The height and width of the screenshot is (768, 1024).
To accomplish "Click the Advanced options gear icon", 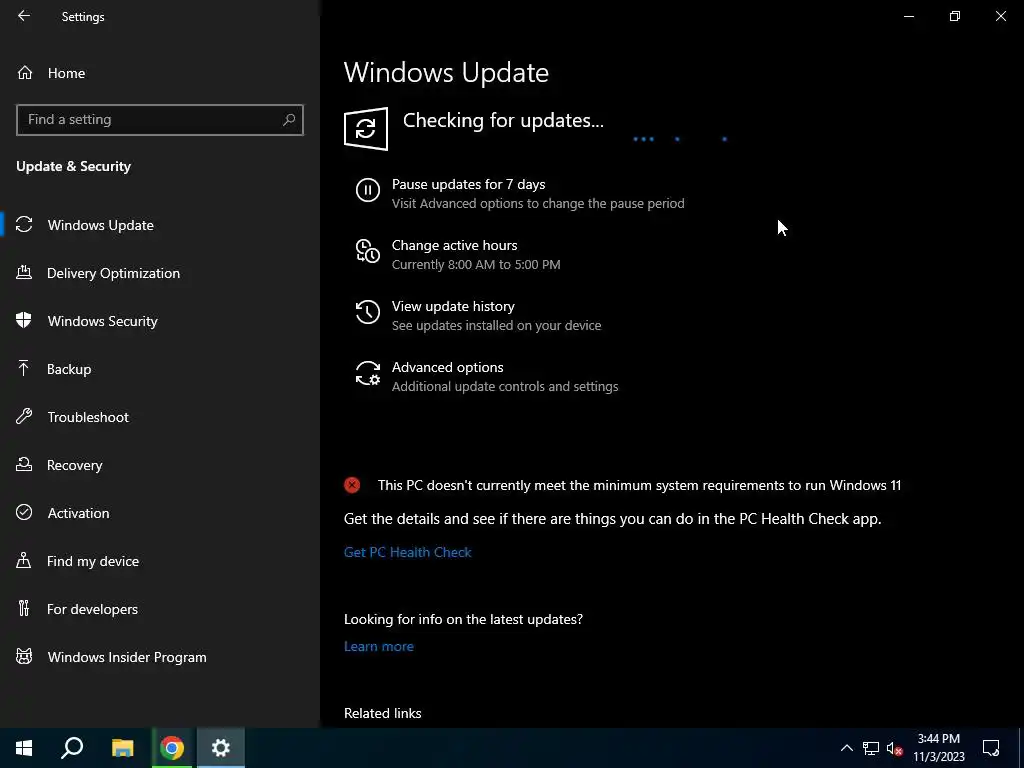I will 368,374.
